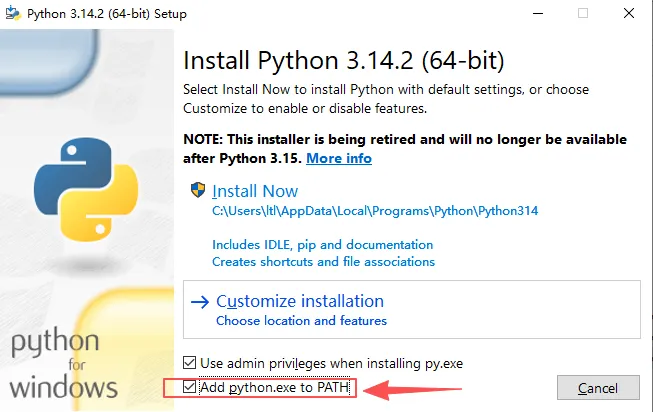Image resolution: width=653 pixels, height=412 pixels.
Task: Toggle Use admin privileges when installing py.exe
Action: tap(189, 362)
